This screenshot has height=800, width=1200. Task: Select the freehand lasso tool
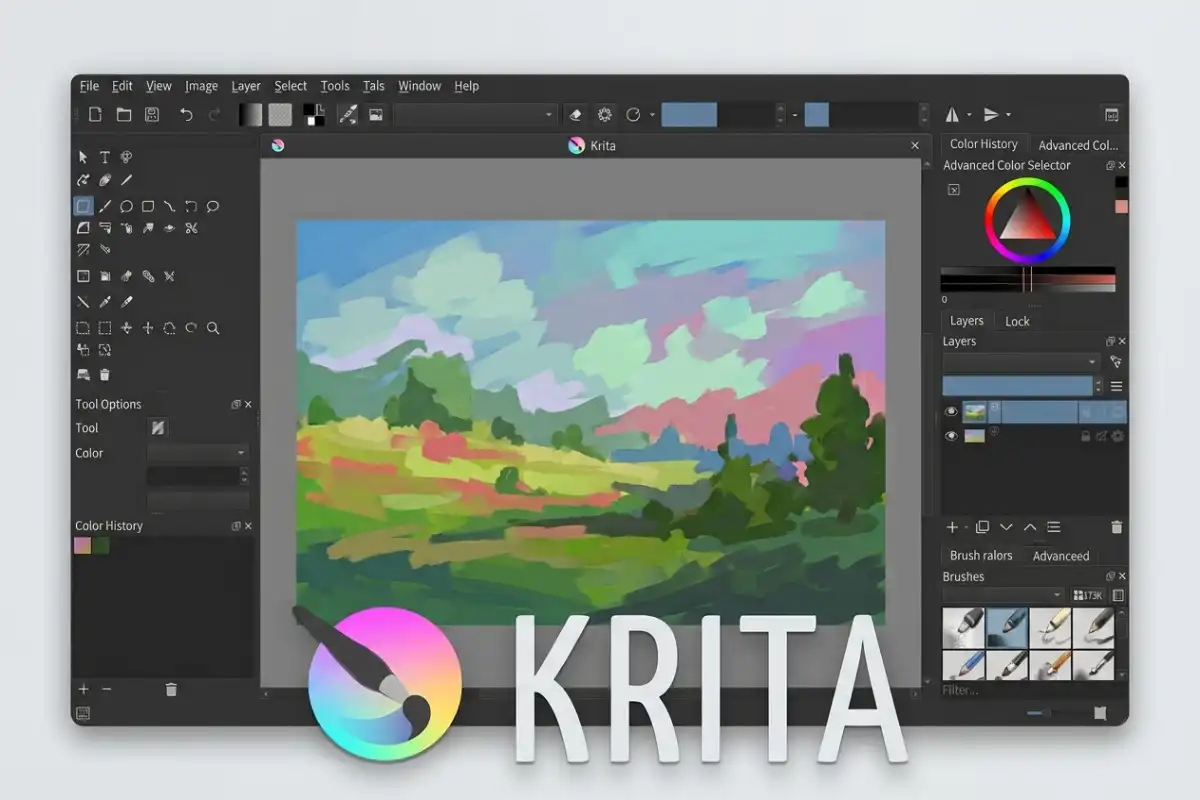click(213, 206)
